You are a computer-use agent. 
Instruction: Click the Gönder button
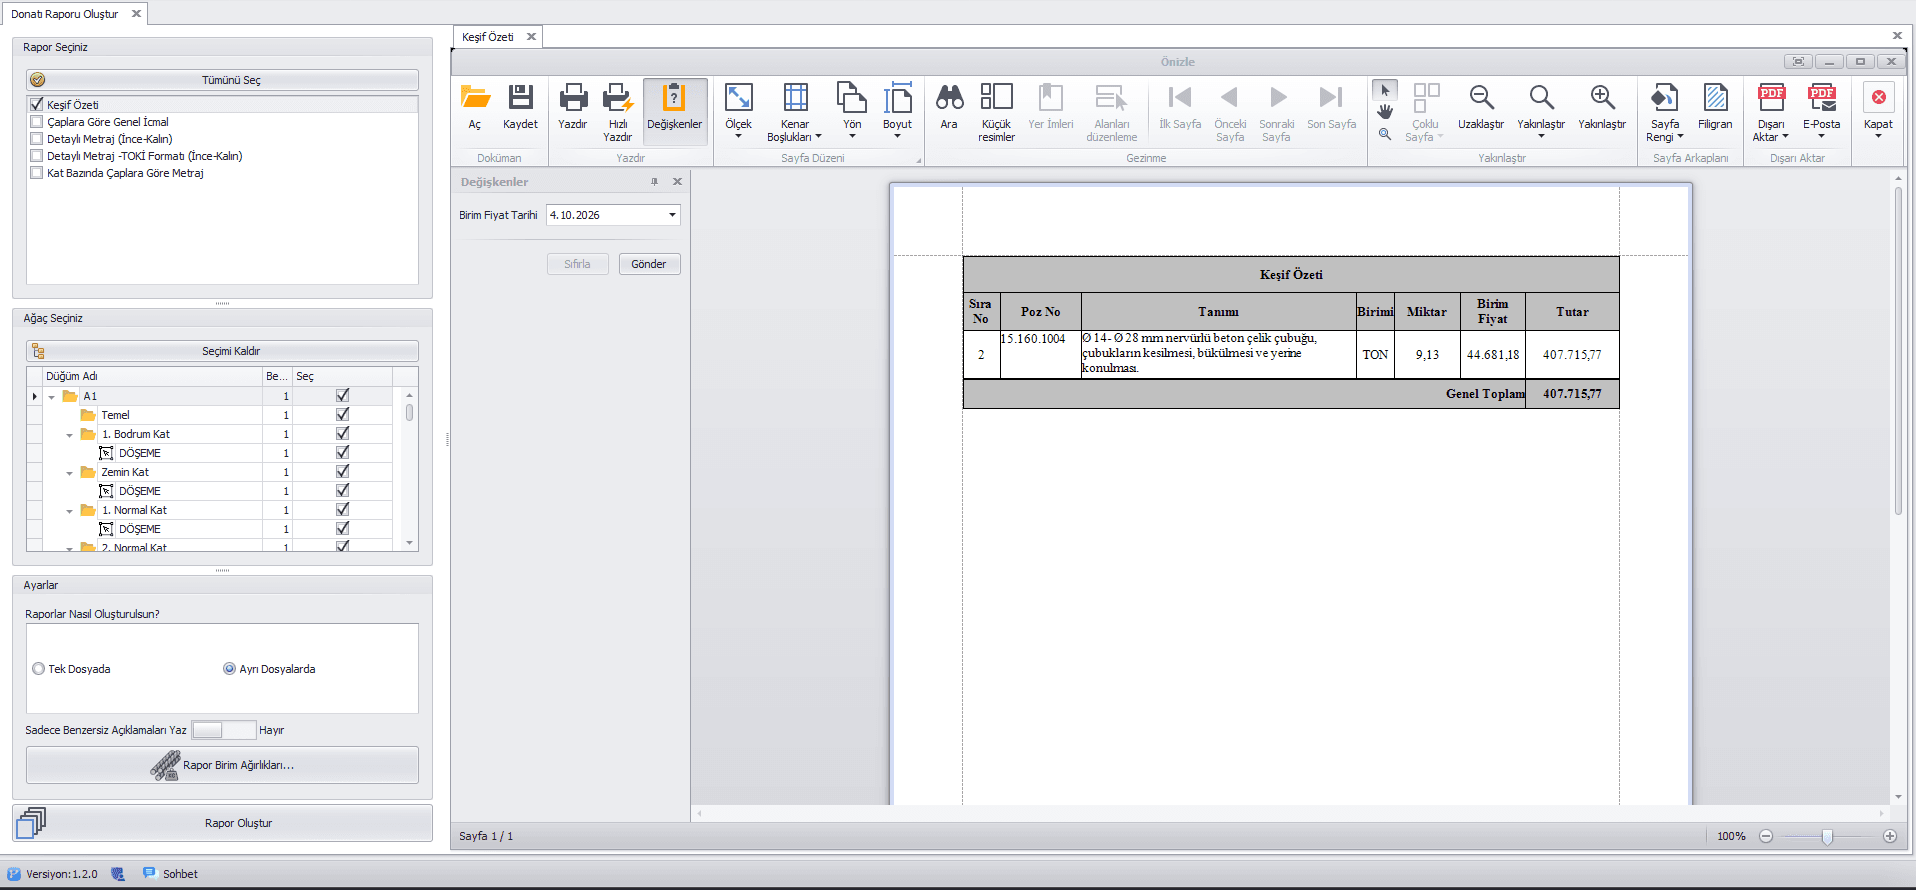point(649,264)
